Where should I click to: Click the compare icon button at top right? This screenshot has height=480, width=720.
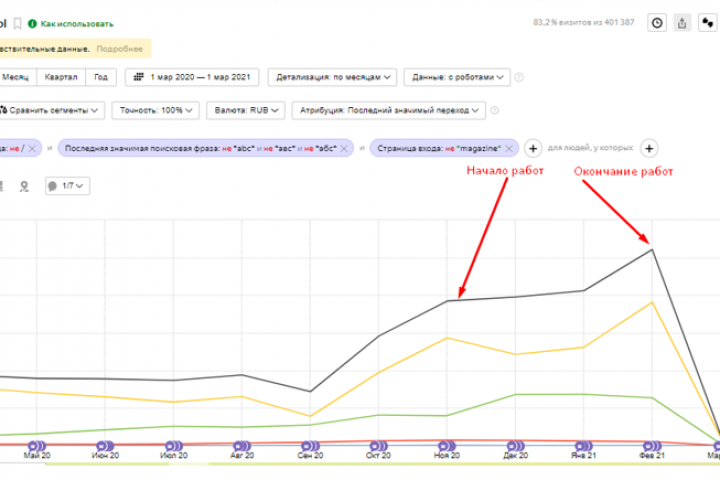click(708, 23)
